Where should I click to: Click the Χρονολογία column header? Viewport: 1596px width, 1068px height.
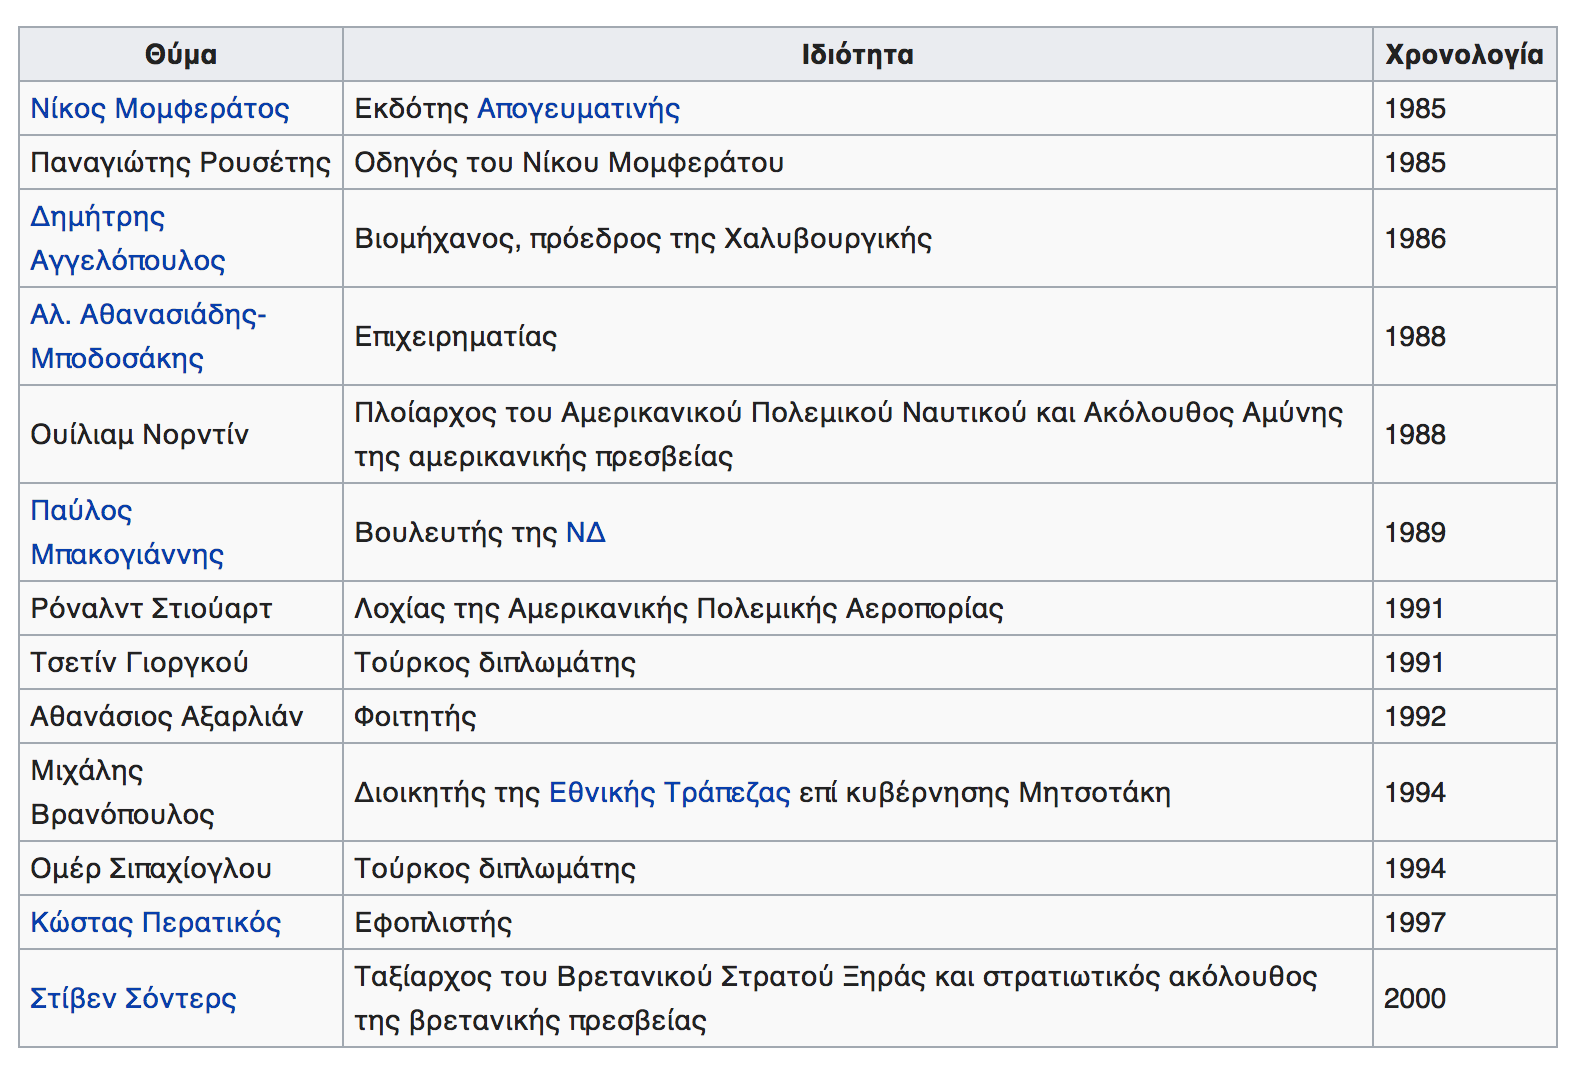tap(1464, 54)
